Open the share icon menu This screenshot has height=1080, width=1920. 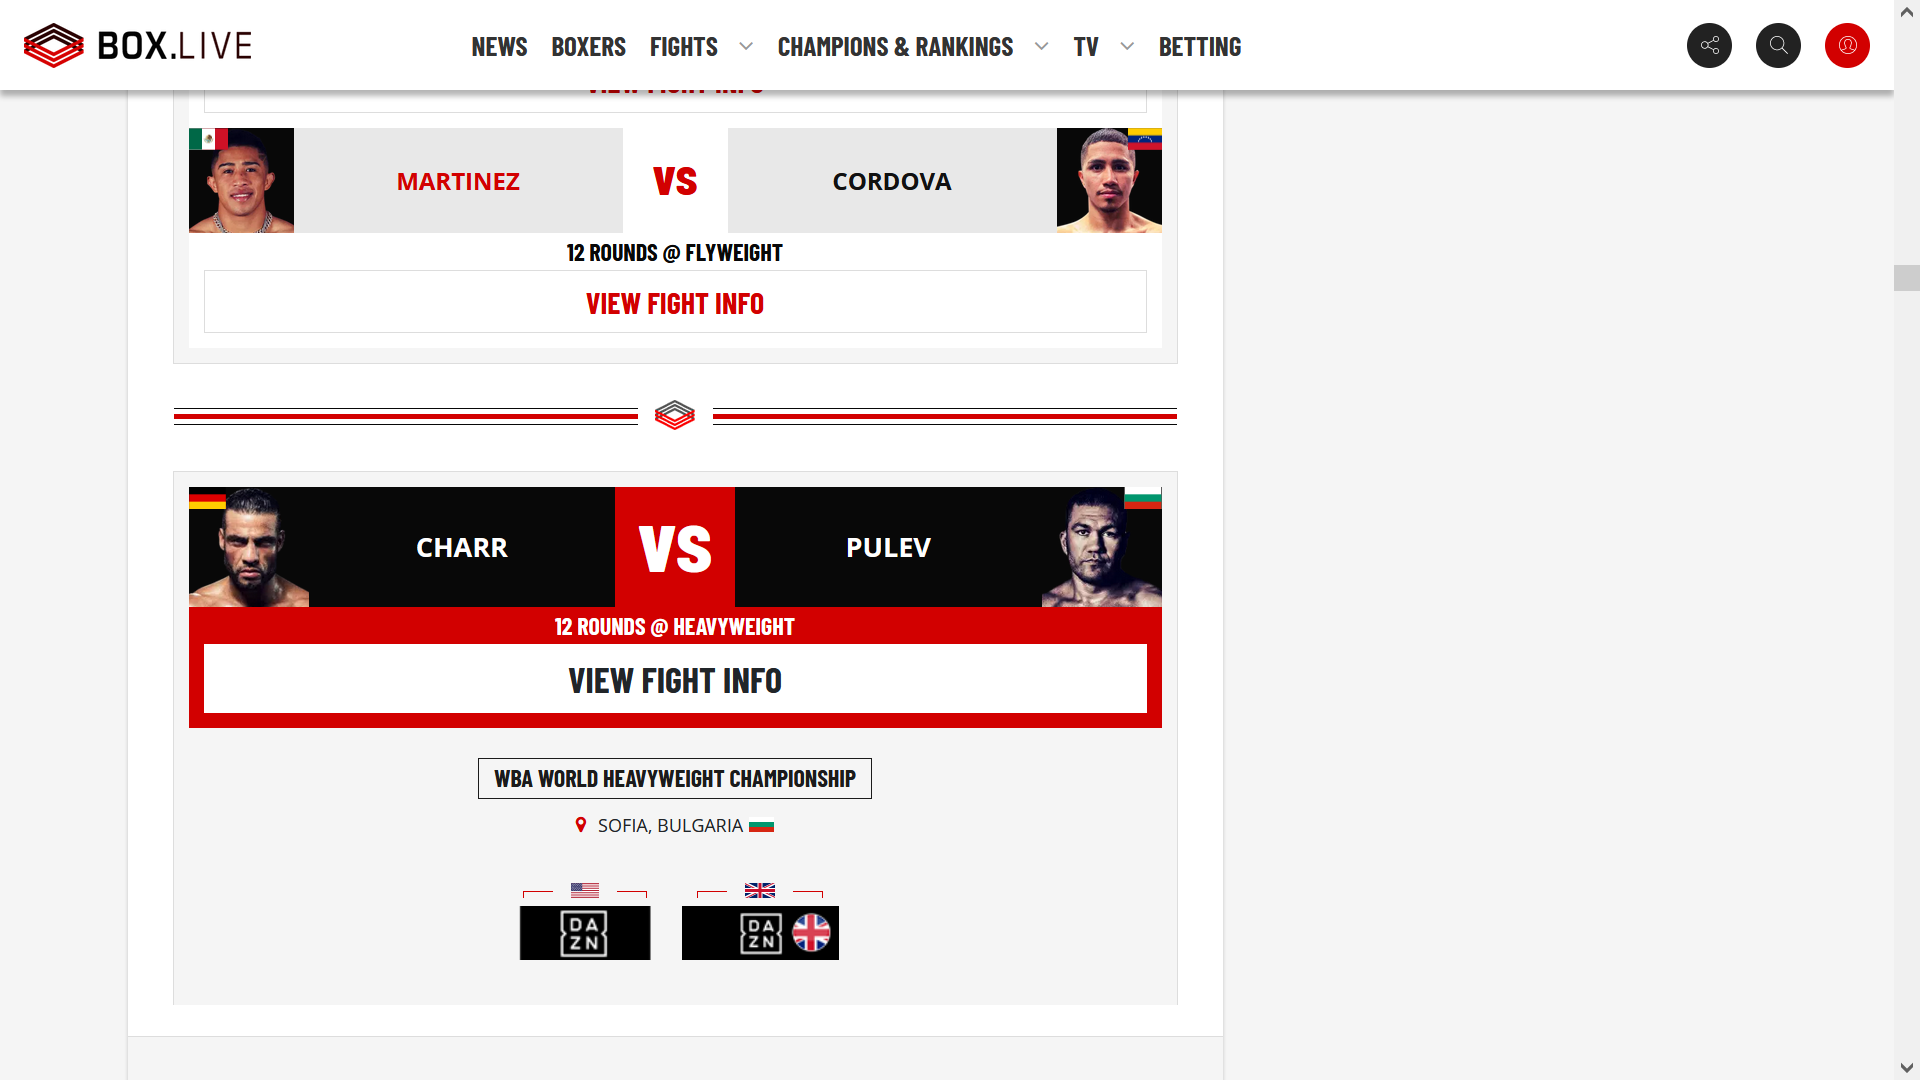1709,45
